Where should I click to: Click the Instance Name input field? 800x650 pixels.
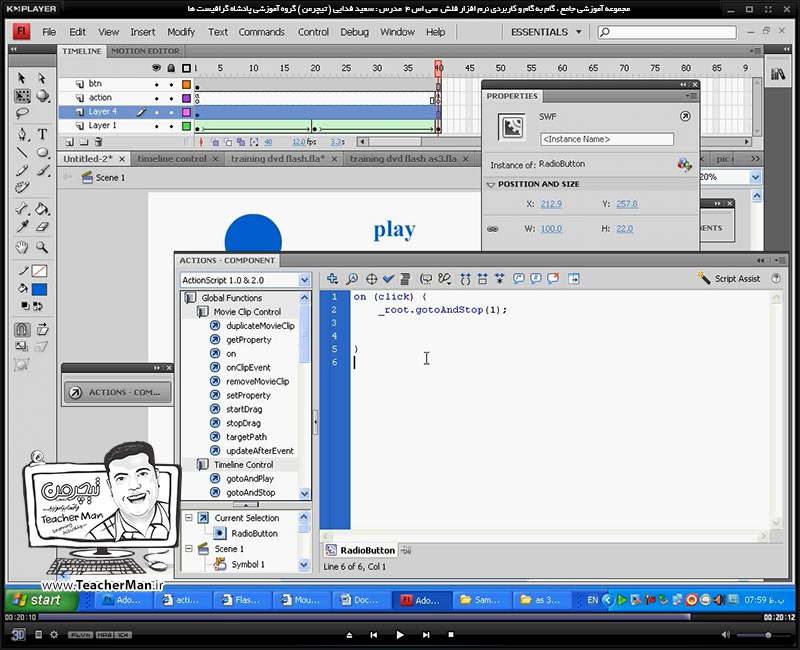(607, 139)
